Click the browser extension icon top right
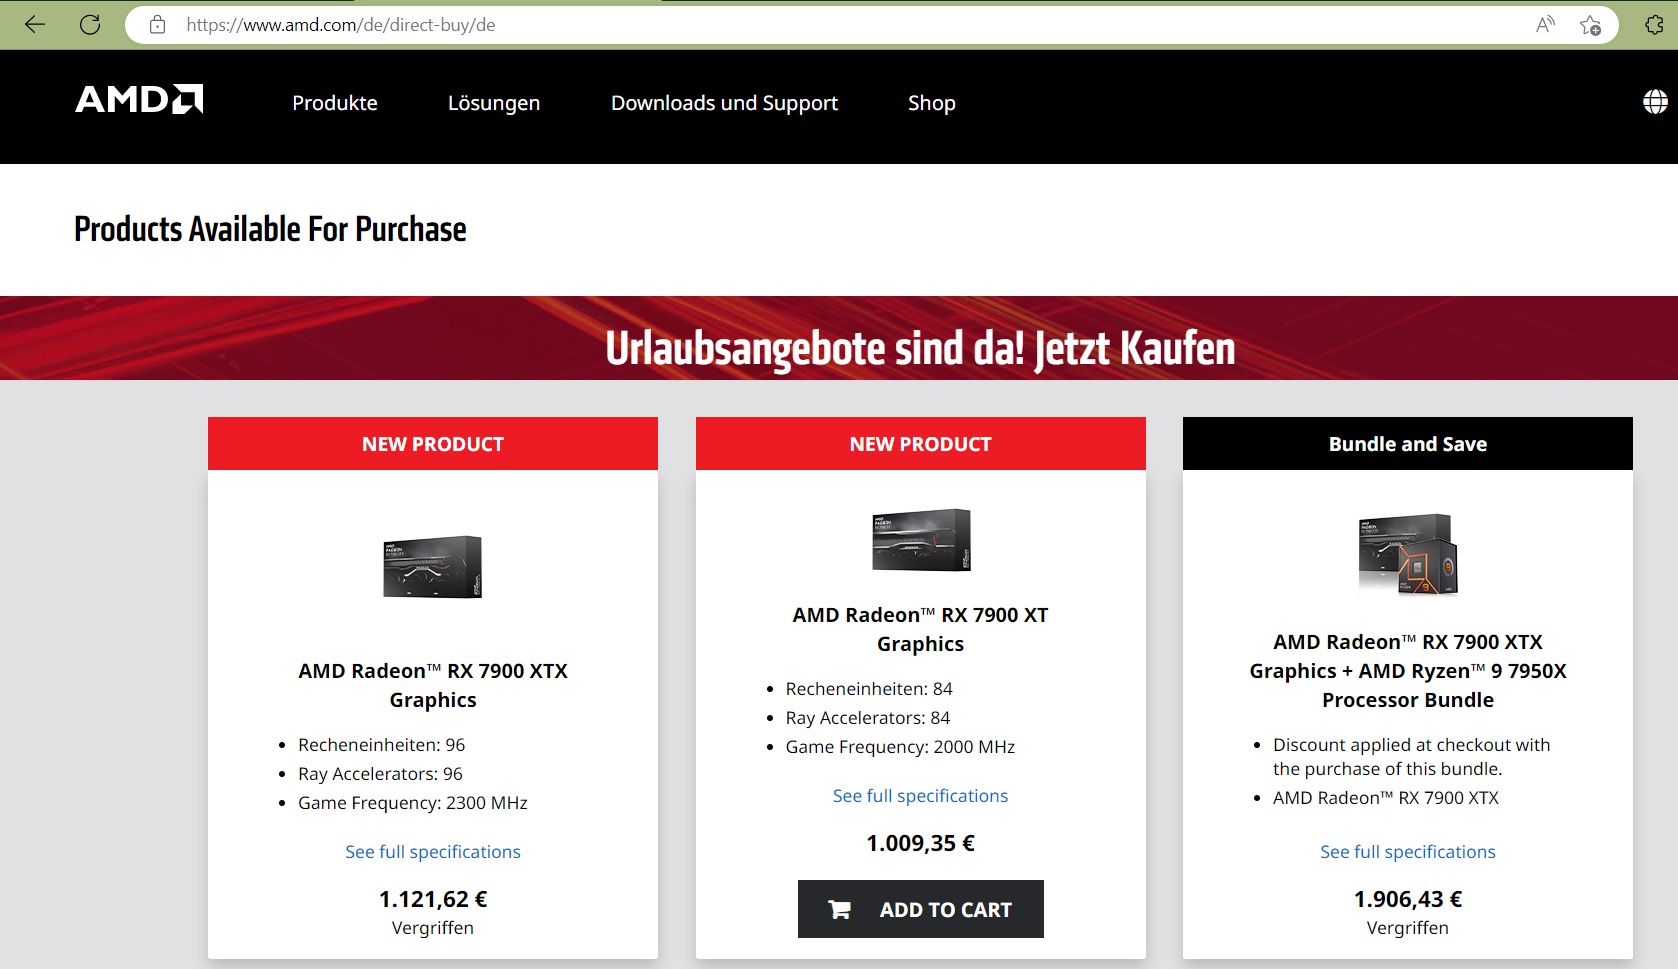The image size is (1678, 969). coord(1655,24)
